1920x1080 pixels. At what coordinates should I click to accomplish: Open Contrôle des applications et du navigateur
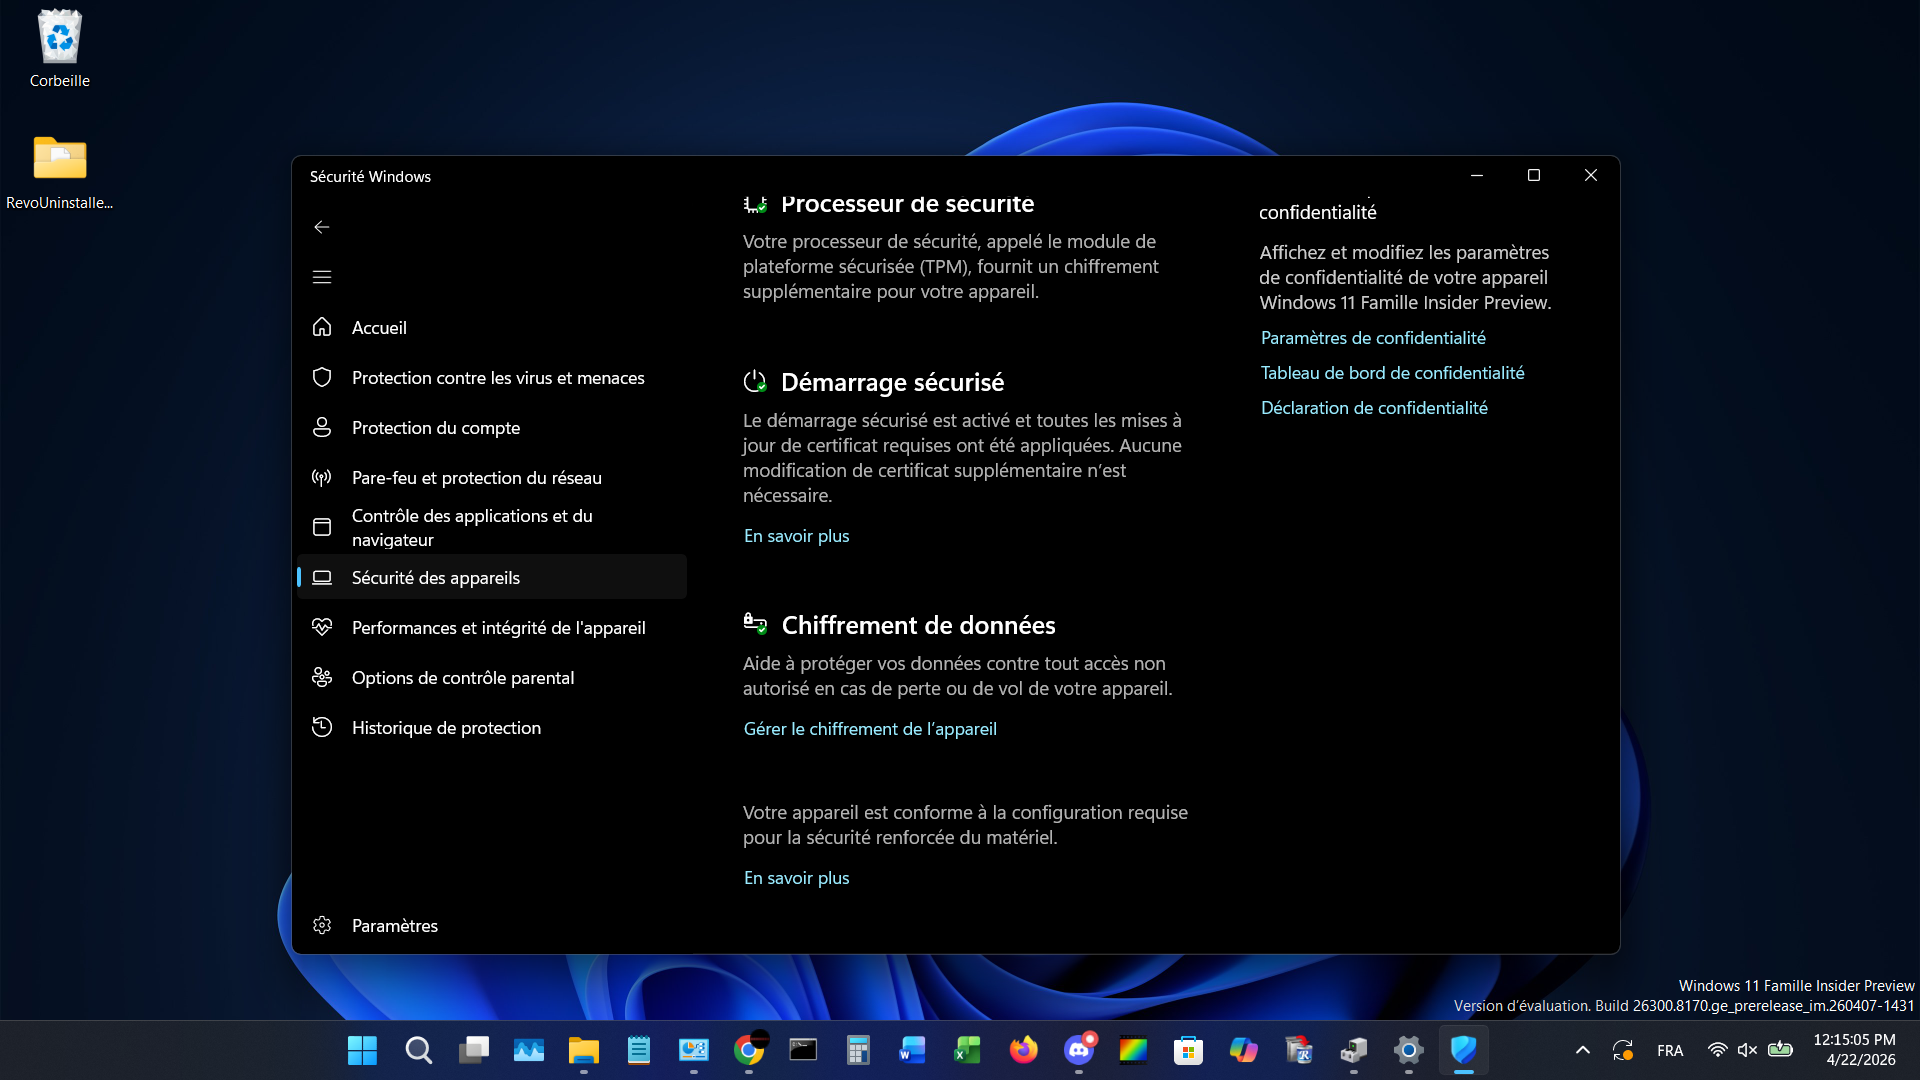[472, 527]
